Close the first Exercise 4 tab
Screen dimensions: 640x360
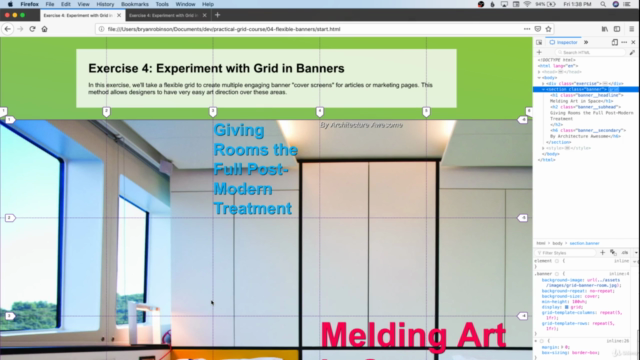(x=119, y=15)
